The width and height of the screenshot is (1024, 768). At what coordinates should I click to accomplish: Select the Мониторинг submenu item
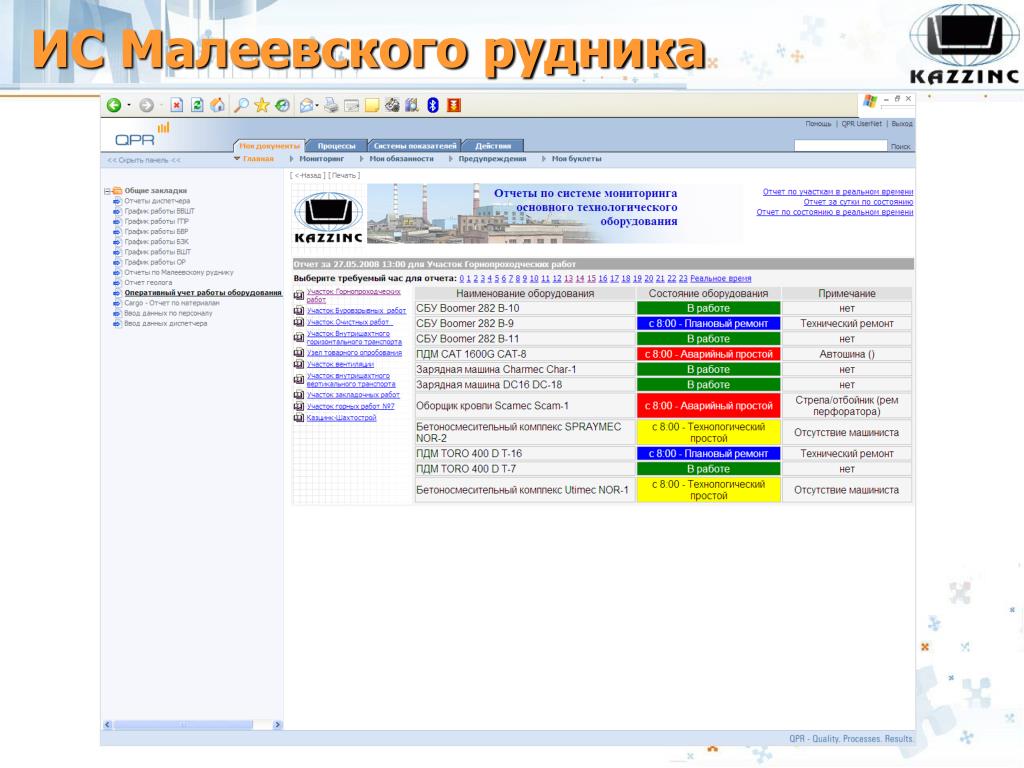pyautogui.click(x=321, y=159)
